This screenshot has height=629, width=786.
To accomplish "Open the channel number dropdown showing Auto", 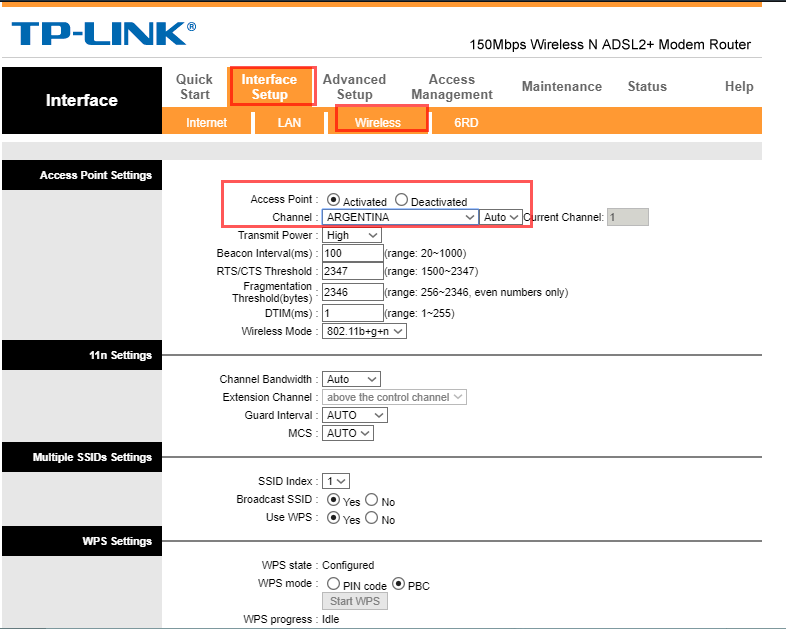I will point(501,217).
